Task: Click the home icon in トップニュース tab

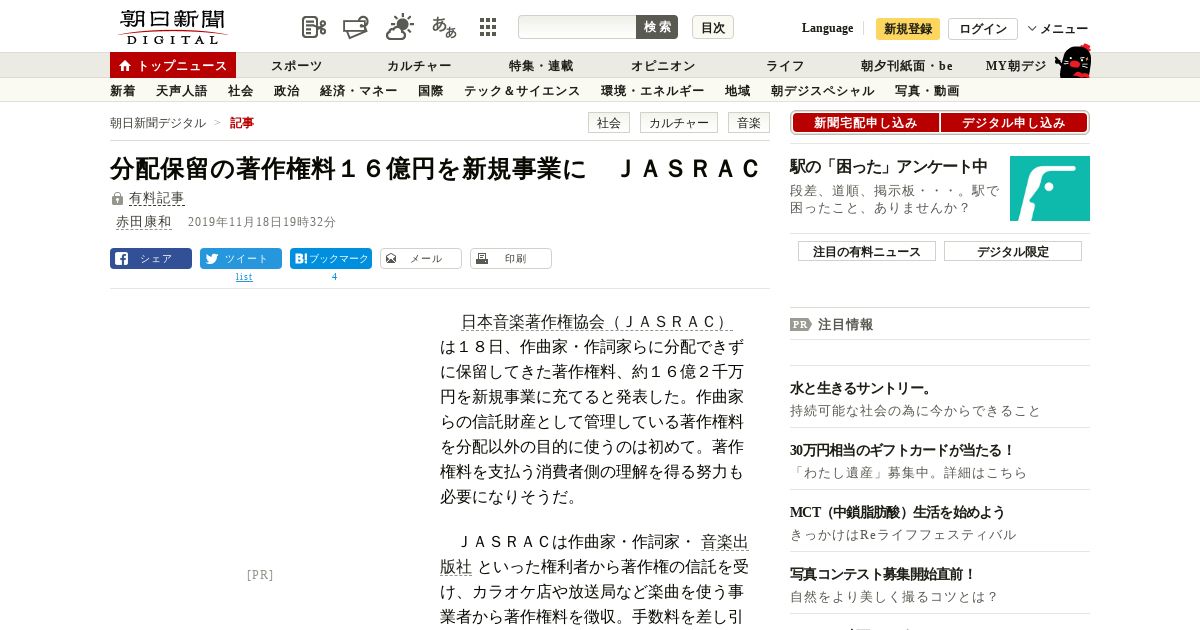Action: click(125, 65)
